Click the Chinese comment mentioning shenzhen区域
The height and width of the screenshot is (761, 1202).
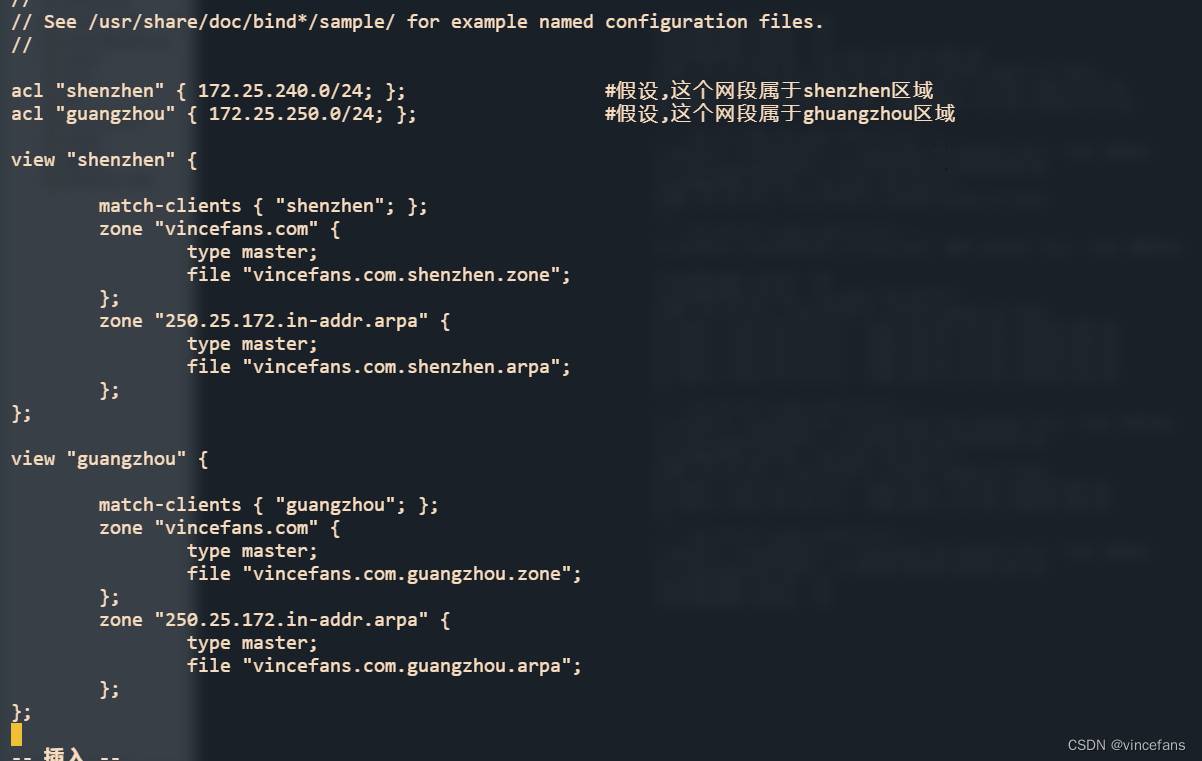pyautogui.click(x=769, y=91)
